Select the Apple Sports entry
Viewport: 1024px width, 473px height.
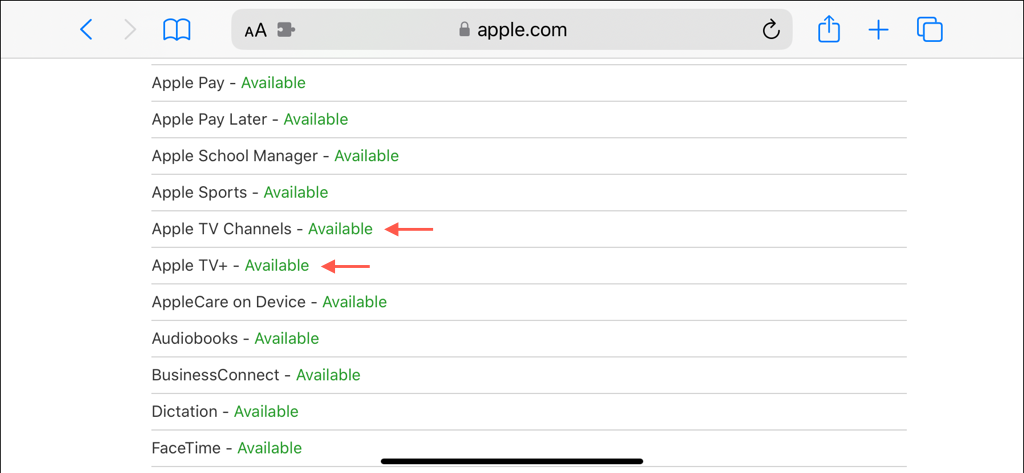(240, 192)
